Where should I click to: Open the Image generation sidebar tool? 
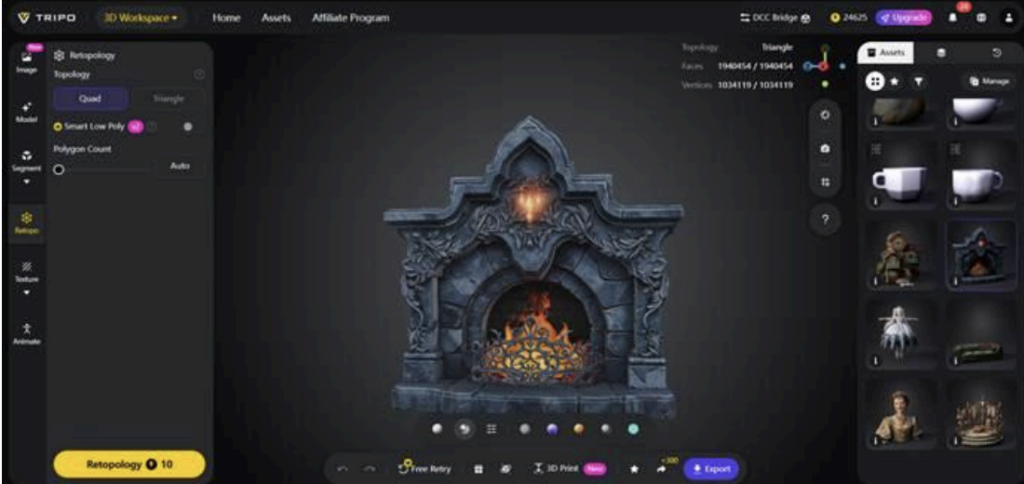(26, 61)
